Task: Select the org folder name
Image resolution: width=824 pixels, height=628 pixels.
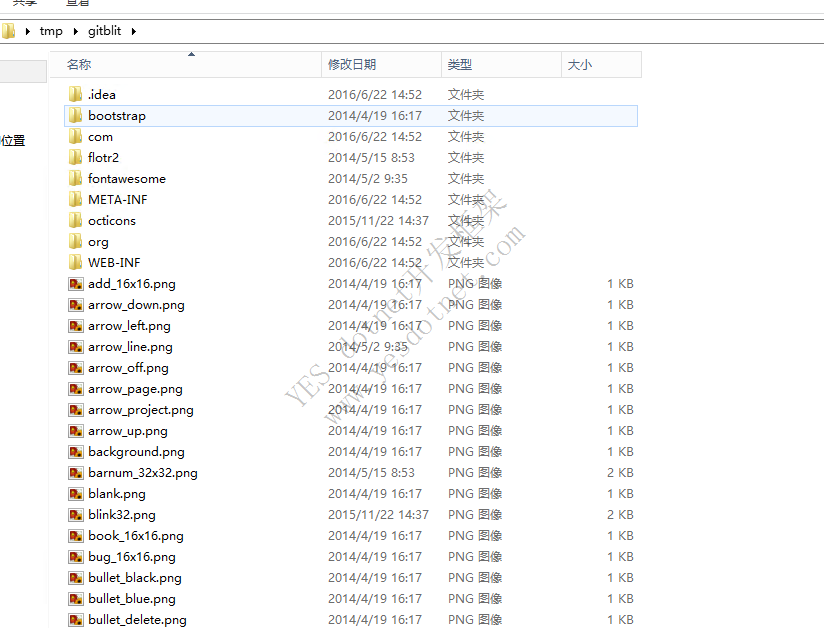Action: 98,242
